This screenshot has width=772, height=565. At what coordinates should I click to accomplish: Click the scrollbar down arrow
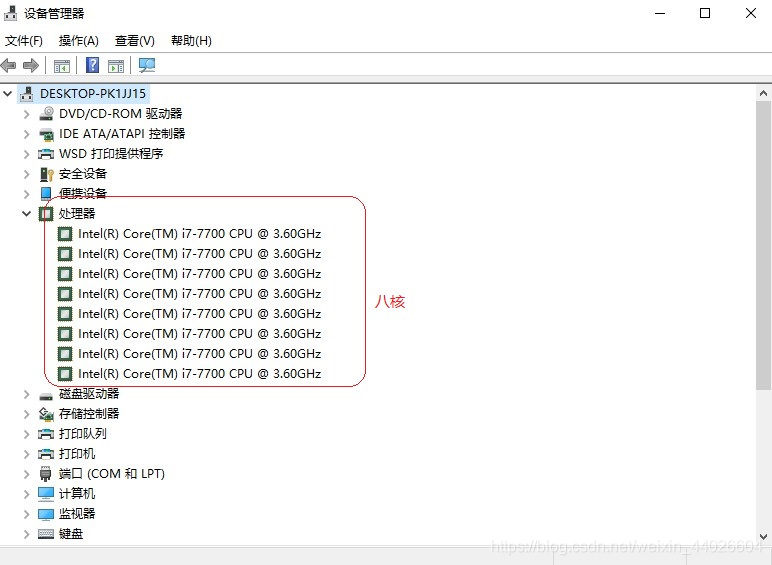[763, 536]
